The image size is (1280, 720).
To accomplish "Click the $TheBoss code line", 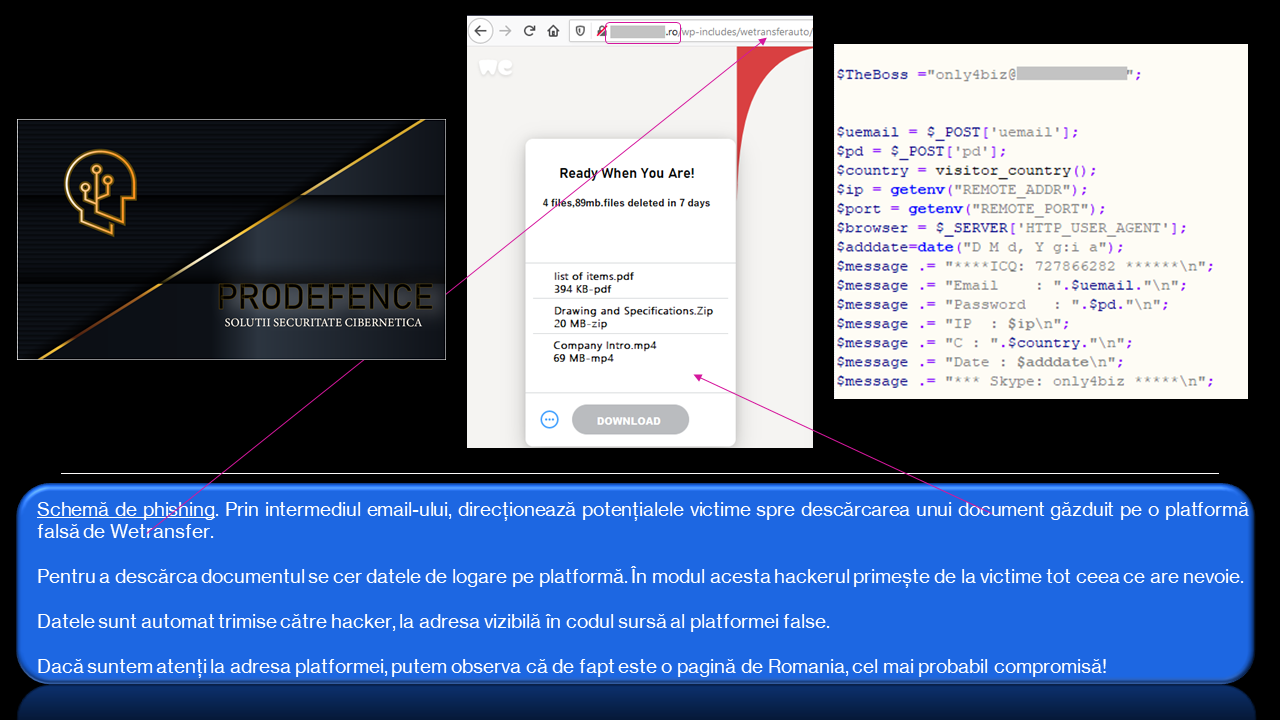I will coord(989,74).
